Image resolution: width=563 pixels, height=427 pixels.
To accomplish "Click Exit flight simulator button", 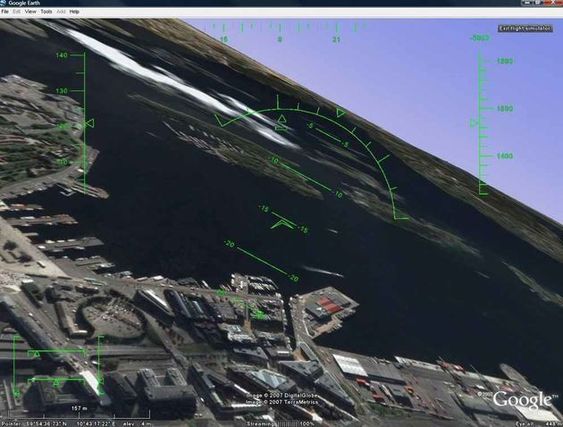I will [525, 28].
